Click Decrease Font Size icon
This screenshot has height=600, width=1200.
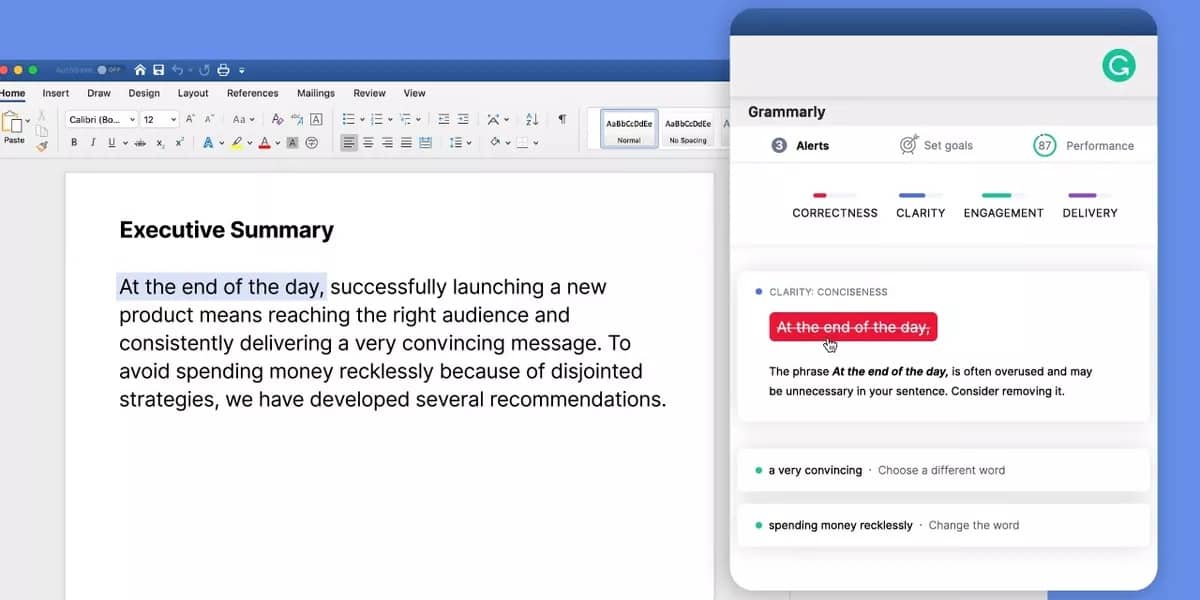pos(209,119)
